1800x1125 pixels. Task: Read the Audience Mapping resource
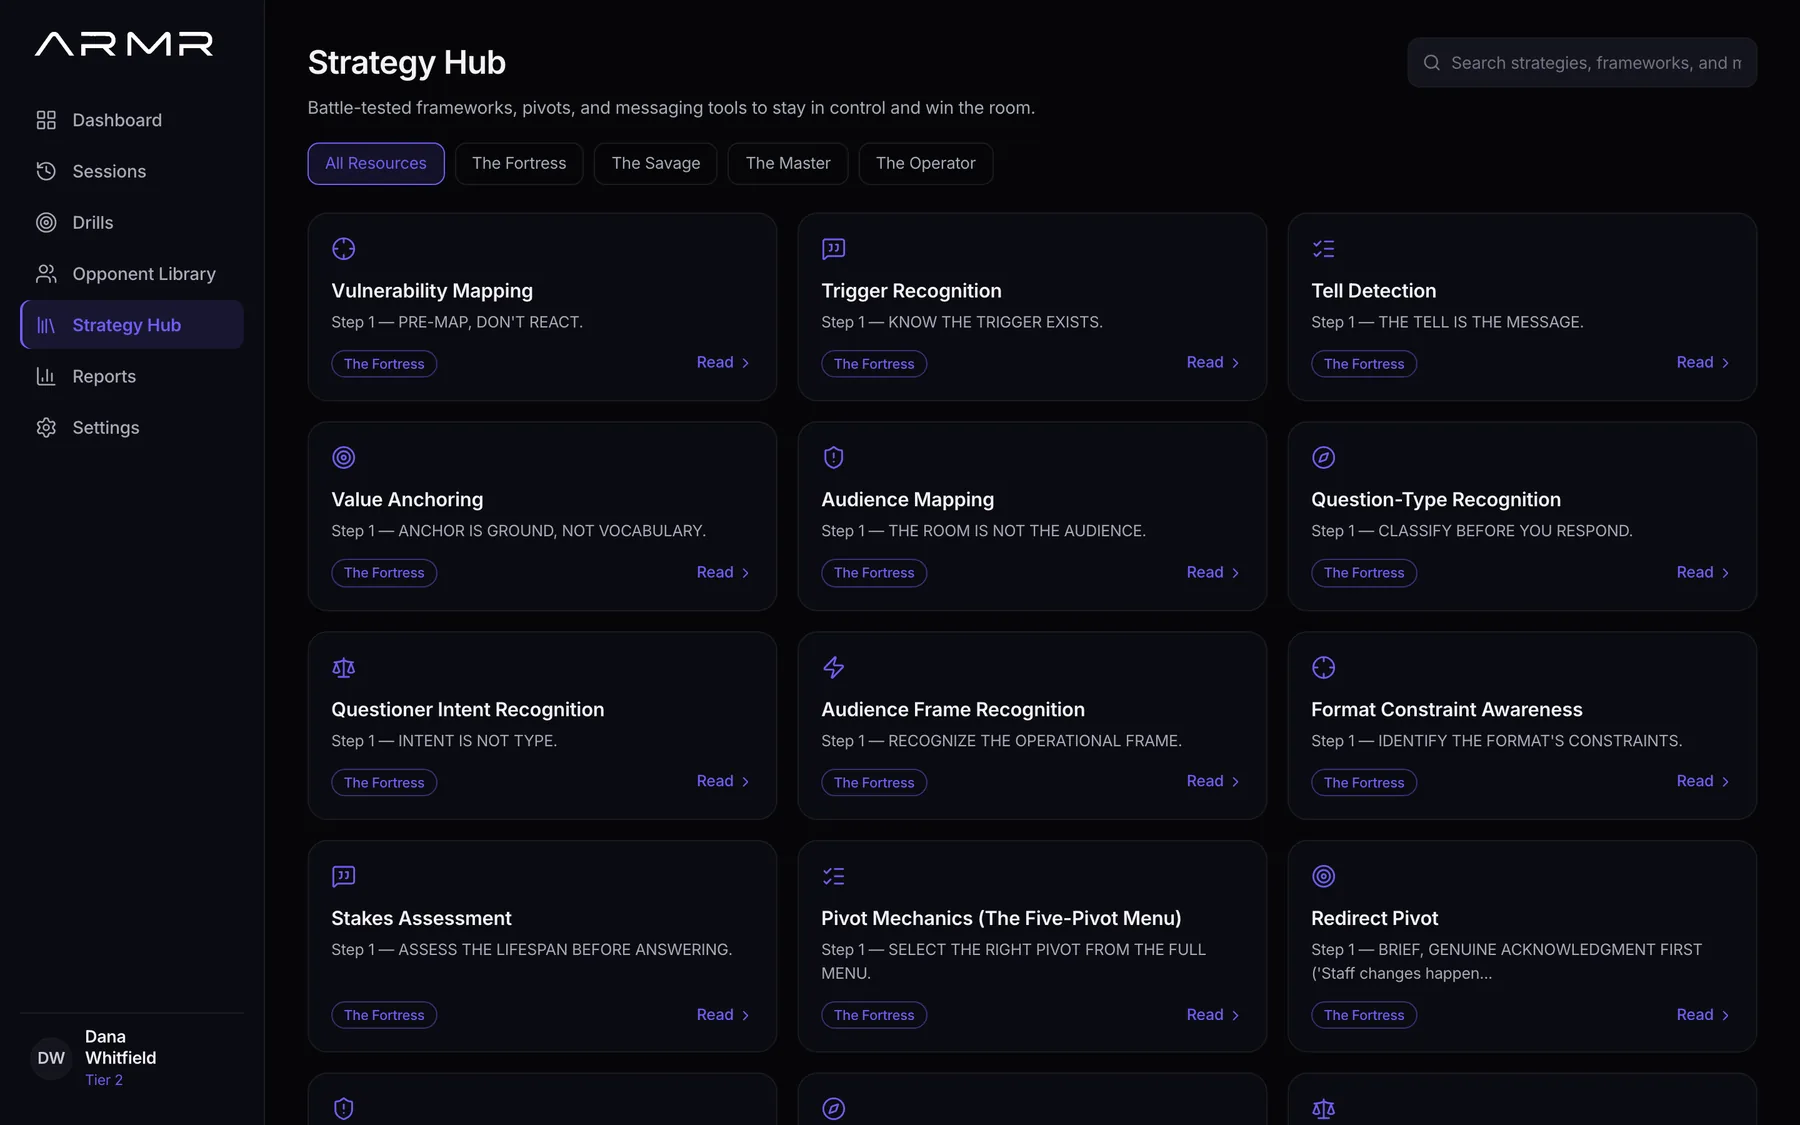[x=1213, y=572]
